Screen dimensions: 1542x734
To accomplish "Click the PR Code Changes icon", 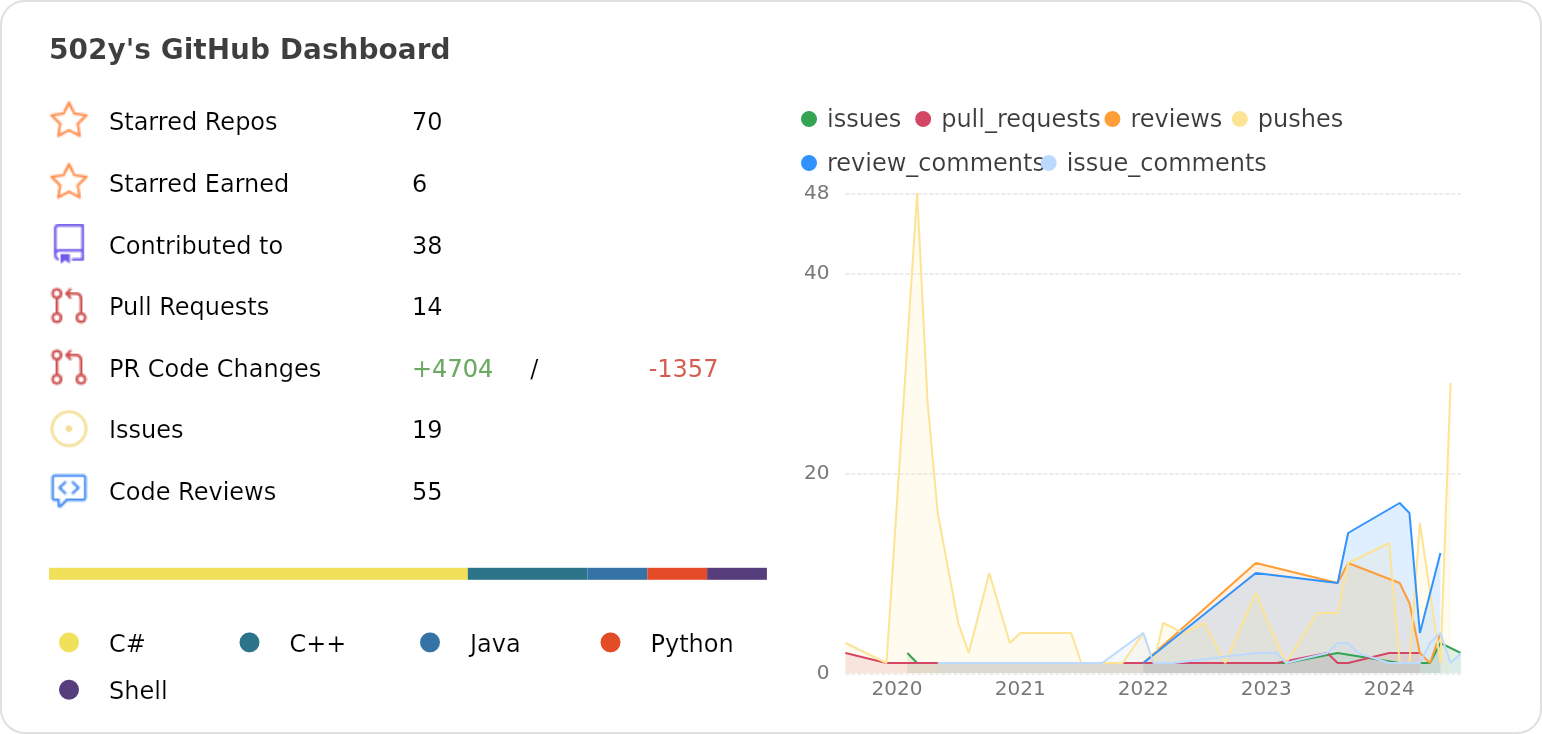I will (x=69, y=367).
